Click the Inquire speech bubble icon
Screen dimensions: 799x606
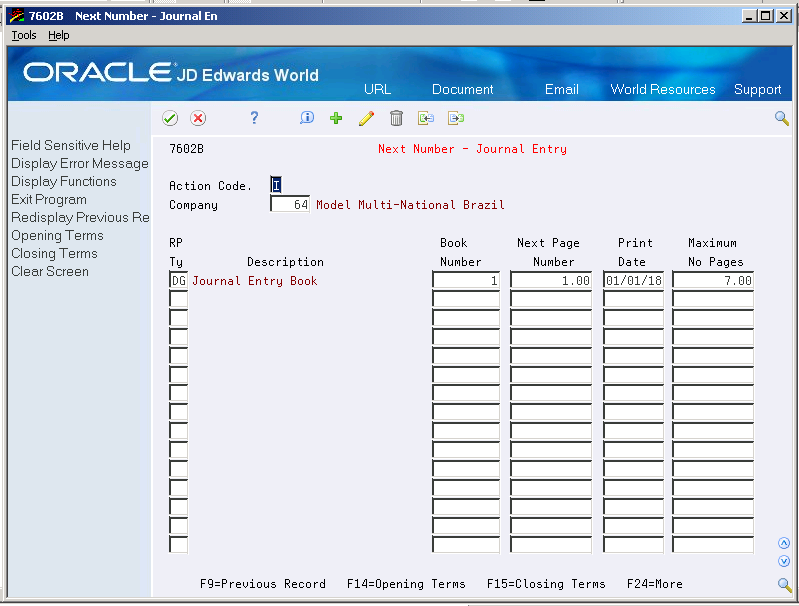pos(307,118)
